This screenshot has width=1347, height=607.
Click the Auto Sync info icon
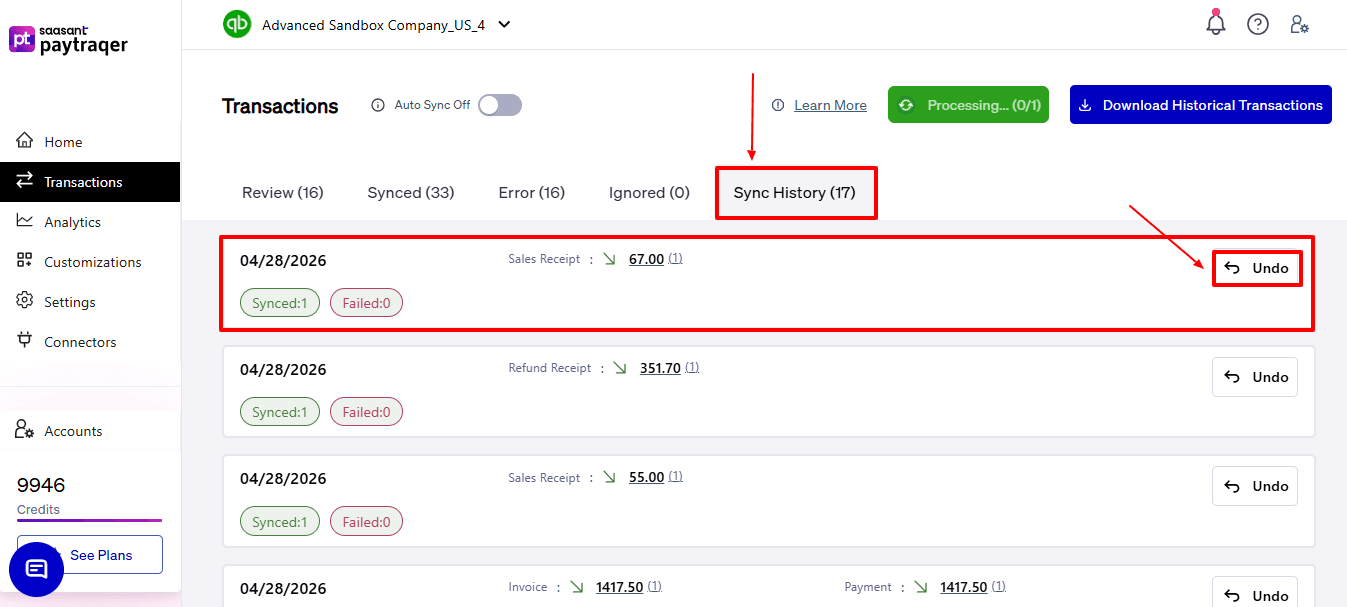pyautogui.click(x=378, y=105)
